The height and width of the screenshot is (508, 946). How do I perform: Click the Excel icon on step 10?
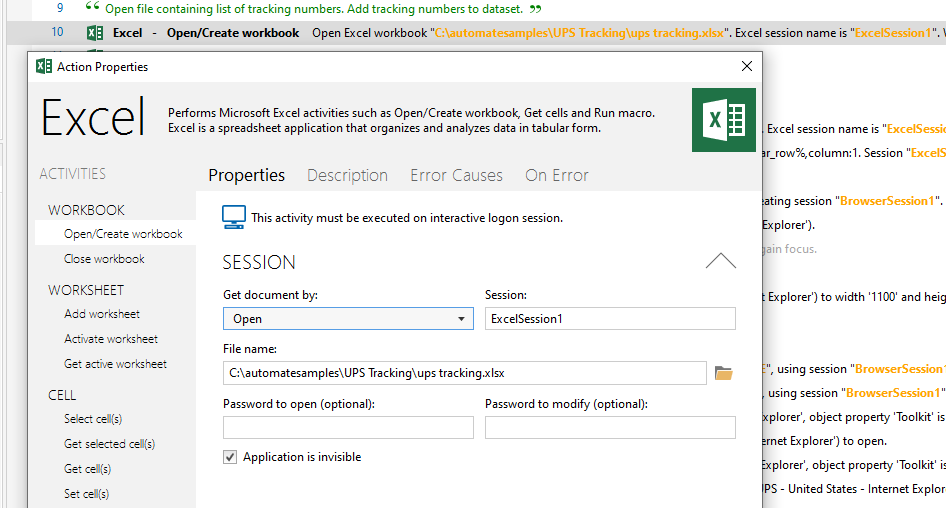pyautogui.click(x=95, y=33)
